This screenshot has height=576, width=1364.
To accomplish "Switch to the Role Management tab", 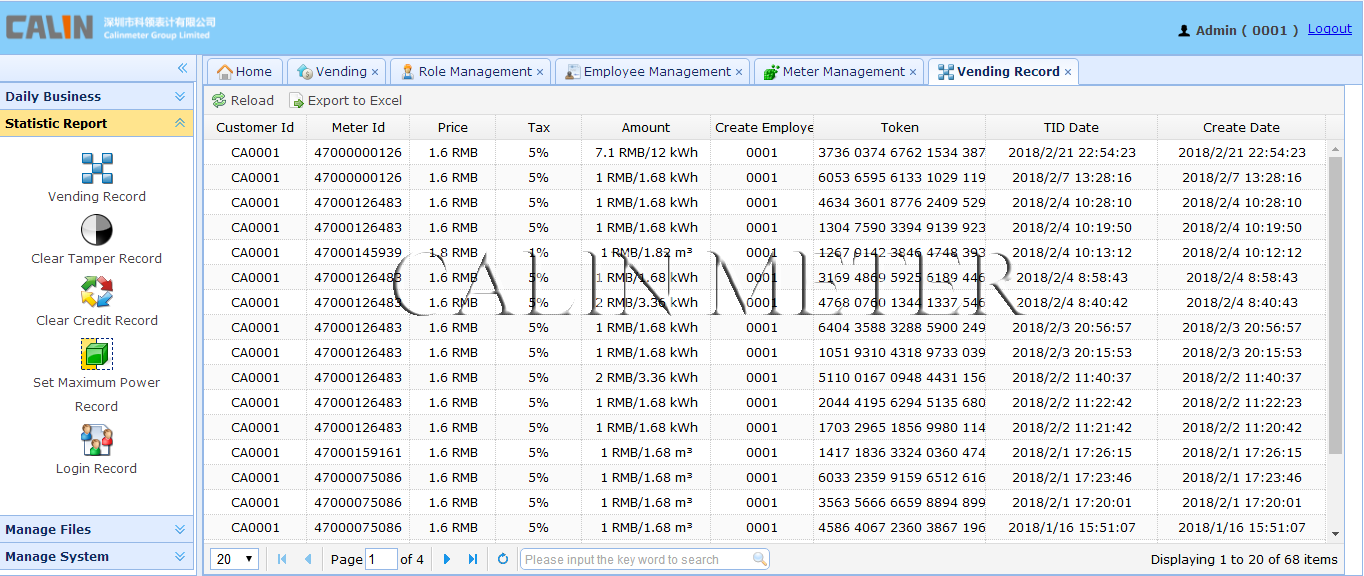I will [x=474, y=72].
